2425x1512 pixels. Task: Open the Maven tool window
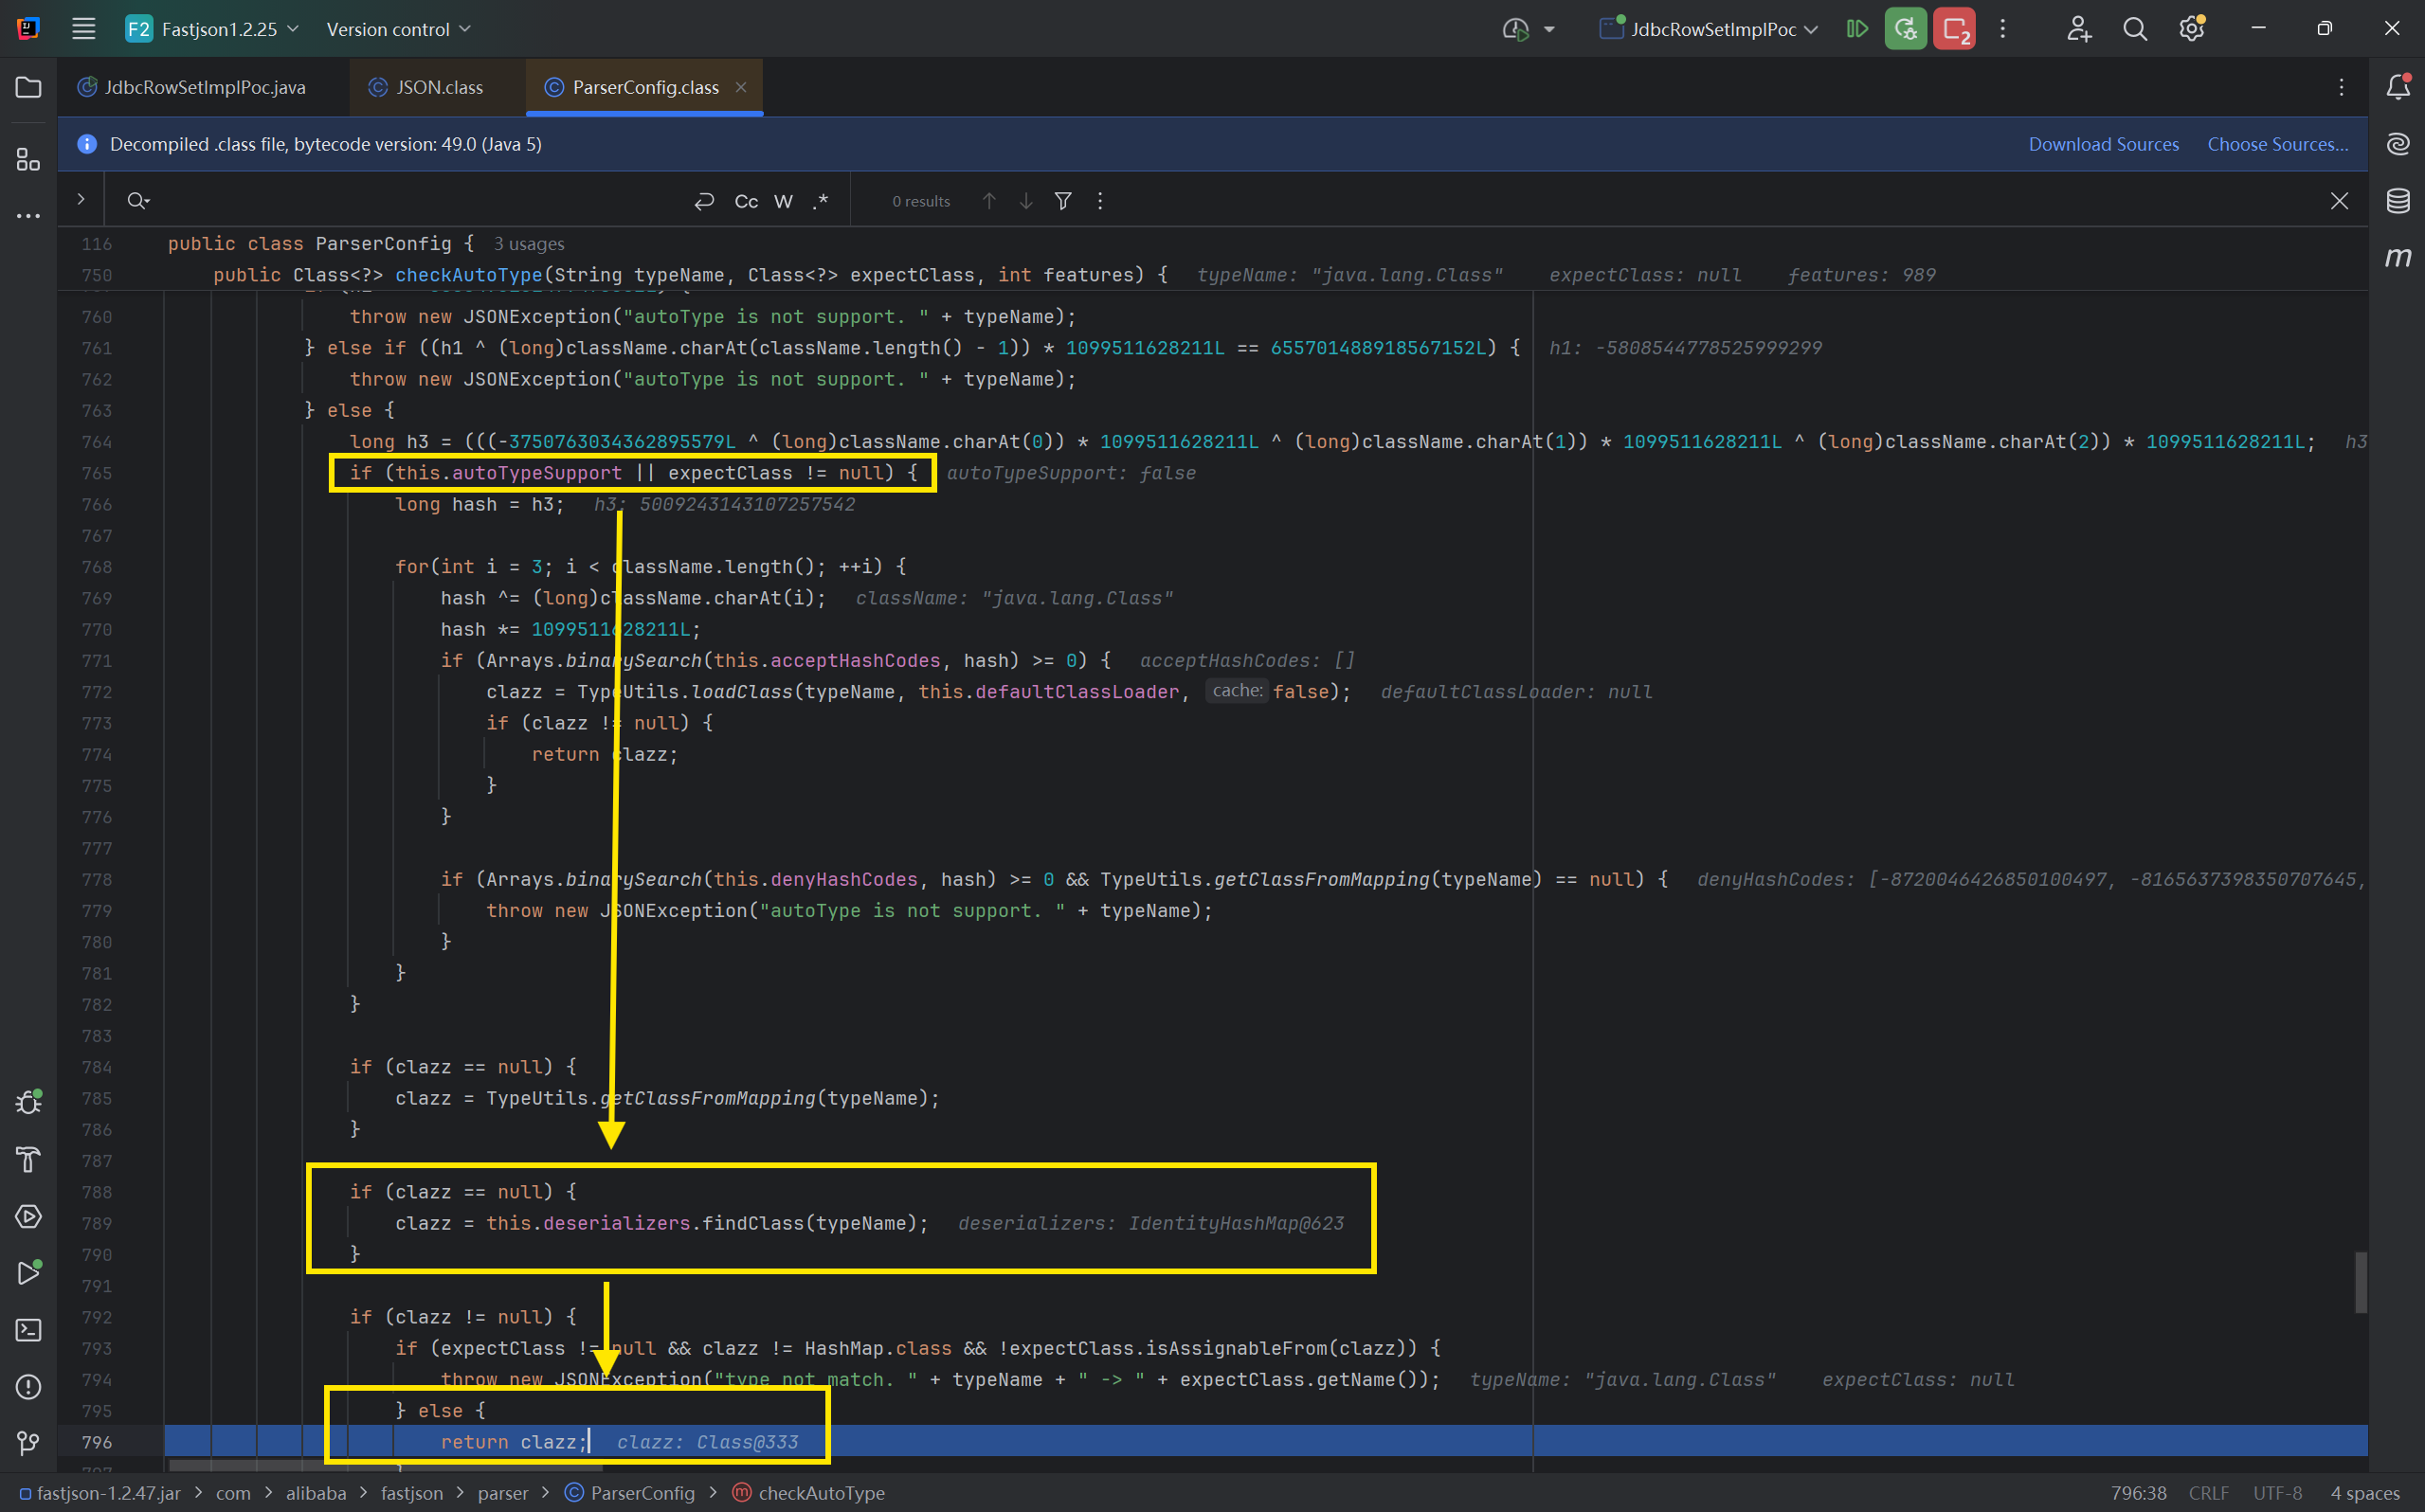tap(2398, 258)
